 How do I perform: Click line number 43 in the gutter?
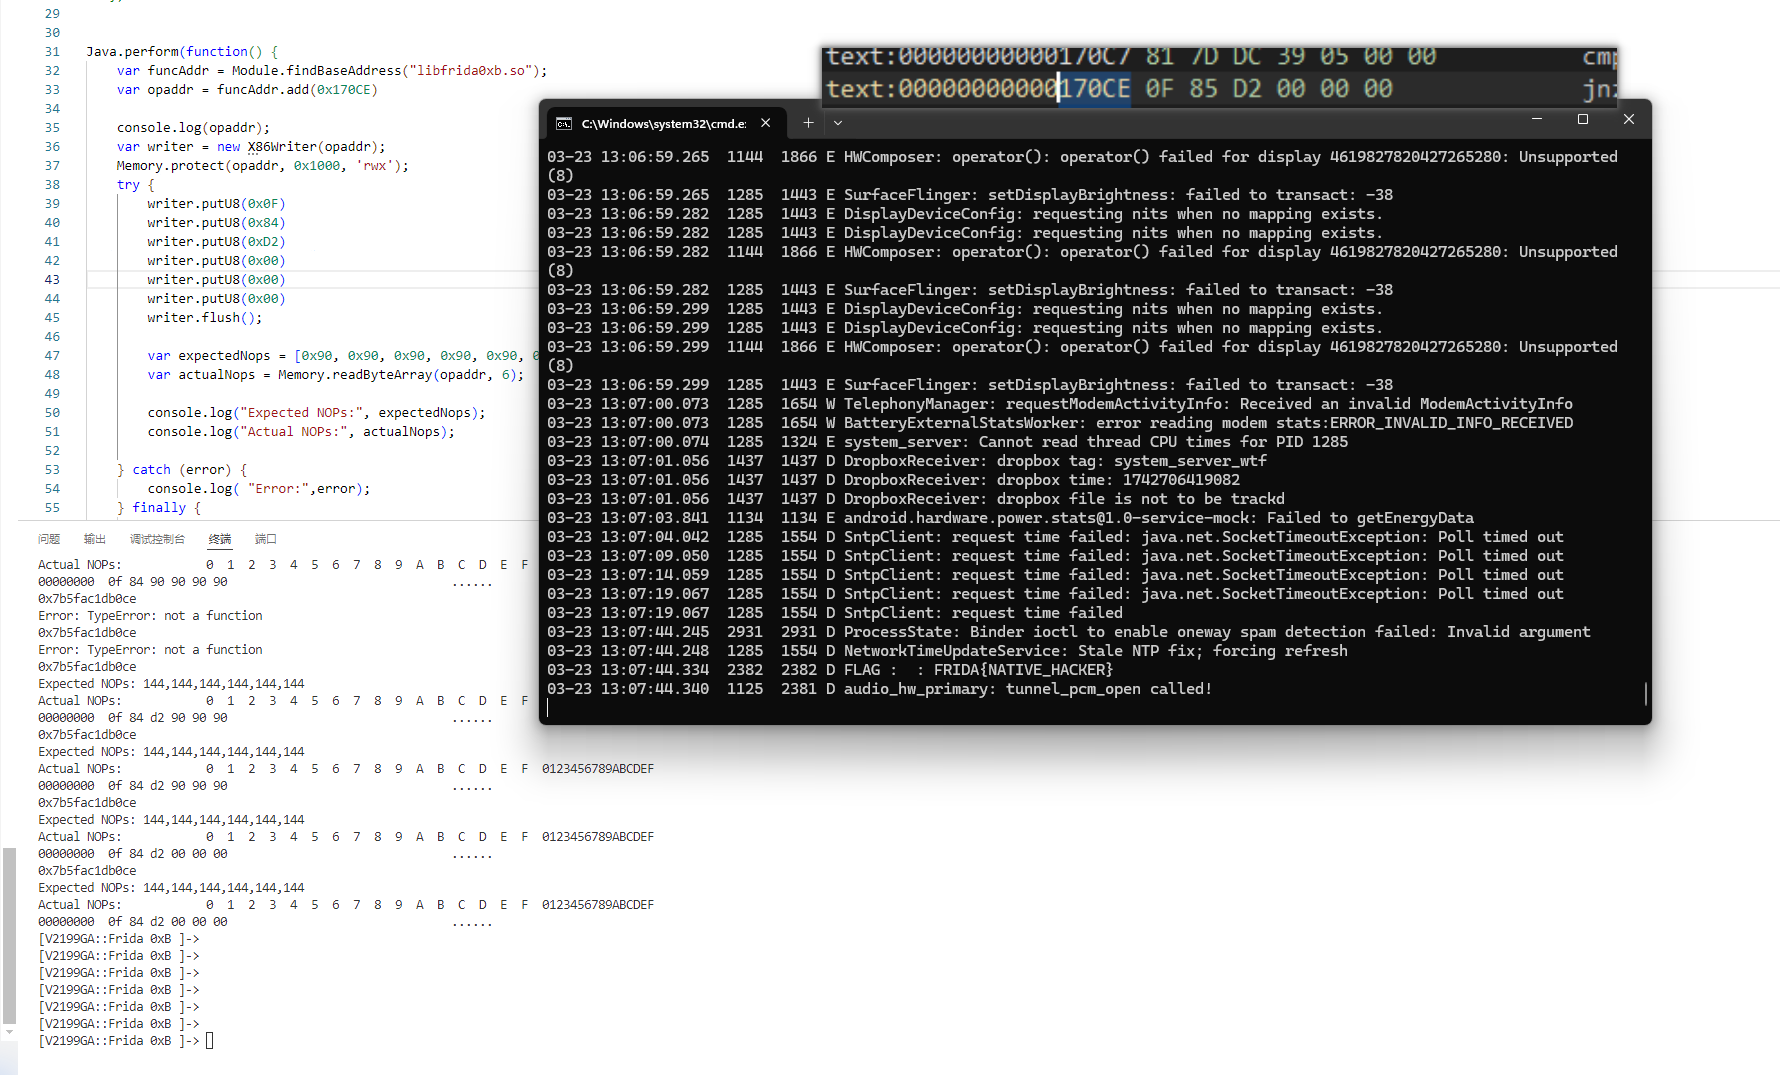[x=52, y=280]
